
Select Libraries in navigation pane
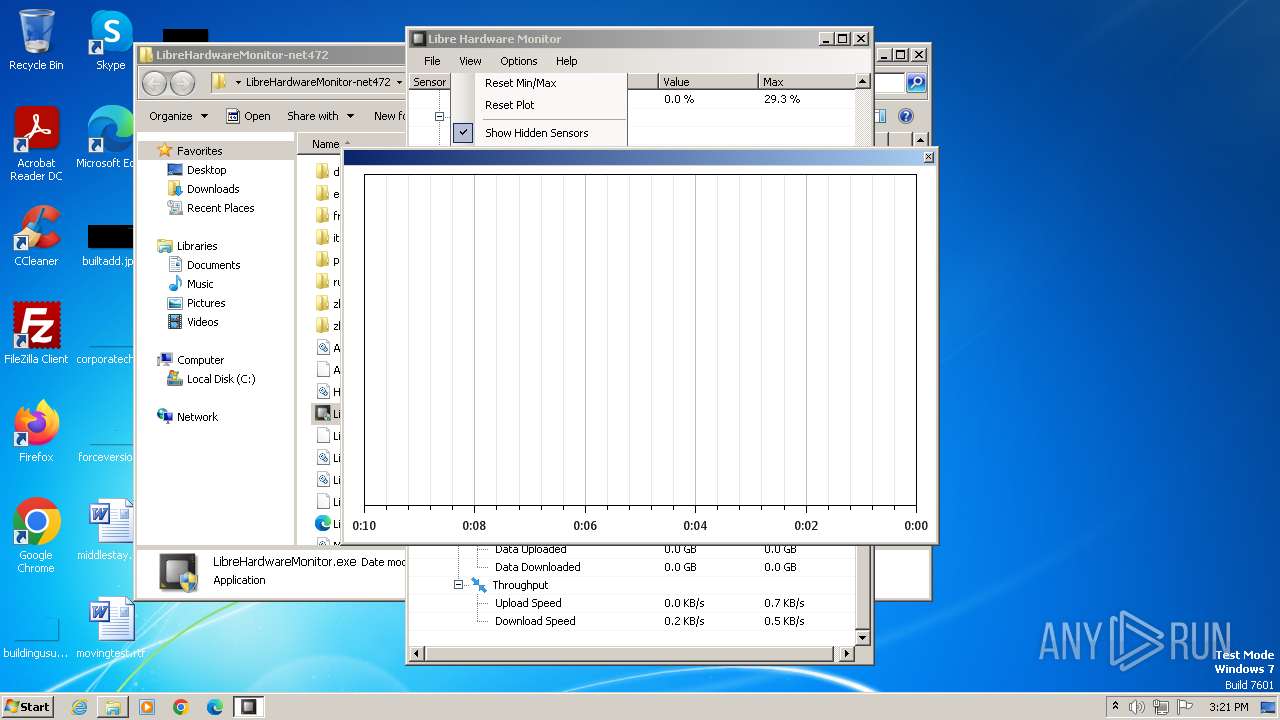pyautogui.click(x=197, y=246)
